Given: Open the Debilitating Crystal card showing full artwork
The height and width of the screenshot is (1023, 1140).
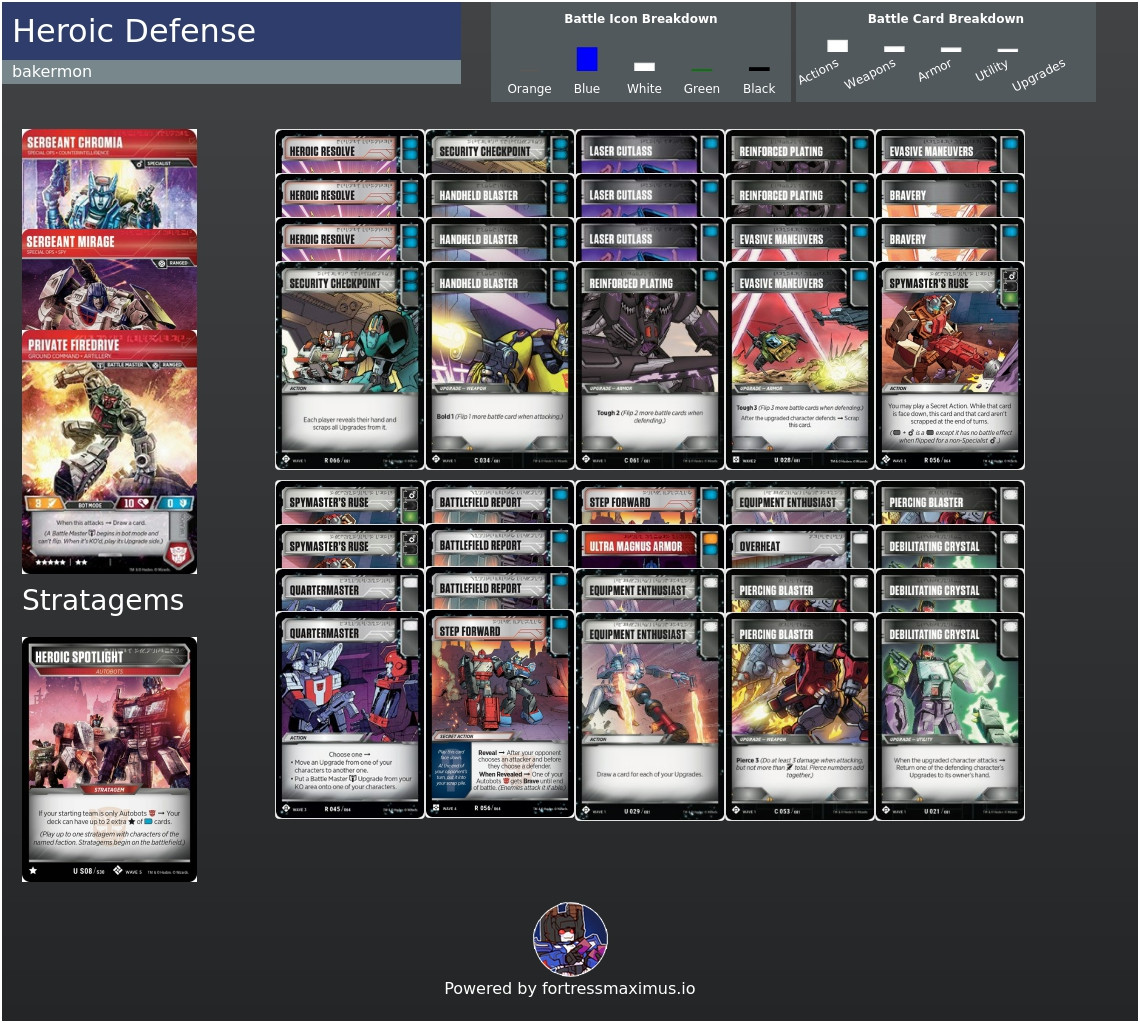Looking at the screenshot, I should tap(950, 716).
